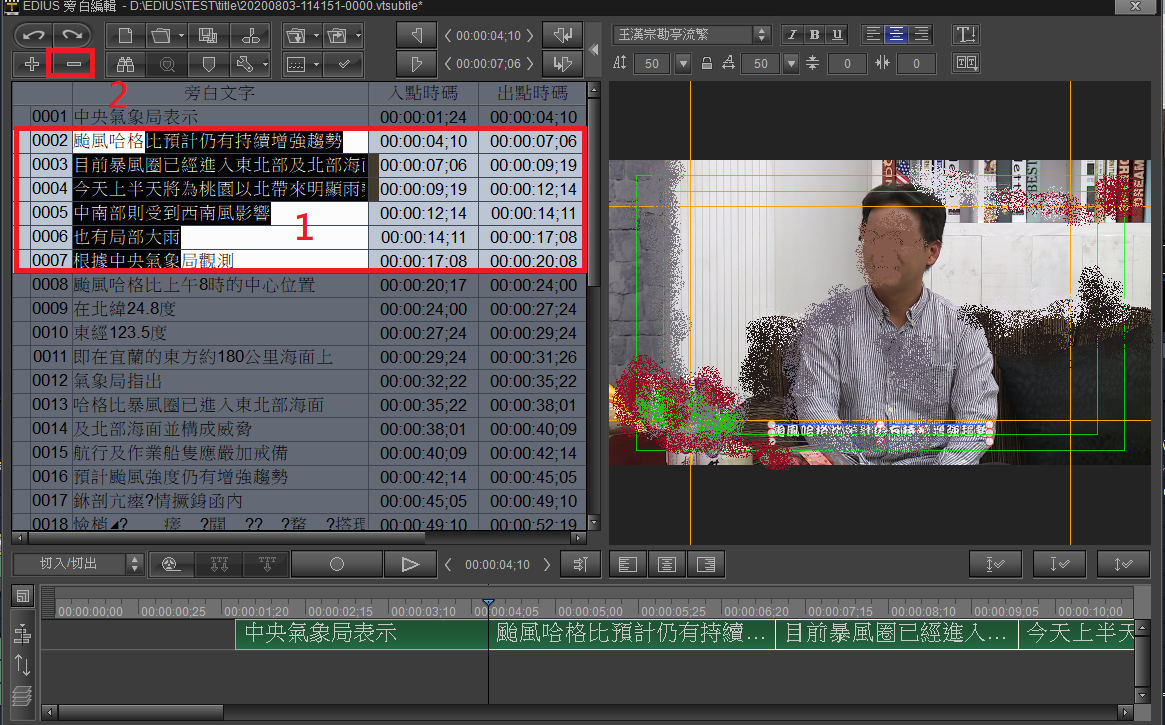Open a subtitle file via folder icon
This screenshot has width=1165, height=725.
(x=160, y=35)
